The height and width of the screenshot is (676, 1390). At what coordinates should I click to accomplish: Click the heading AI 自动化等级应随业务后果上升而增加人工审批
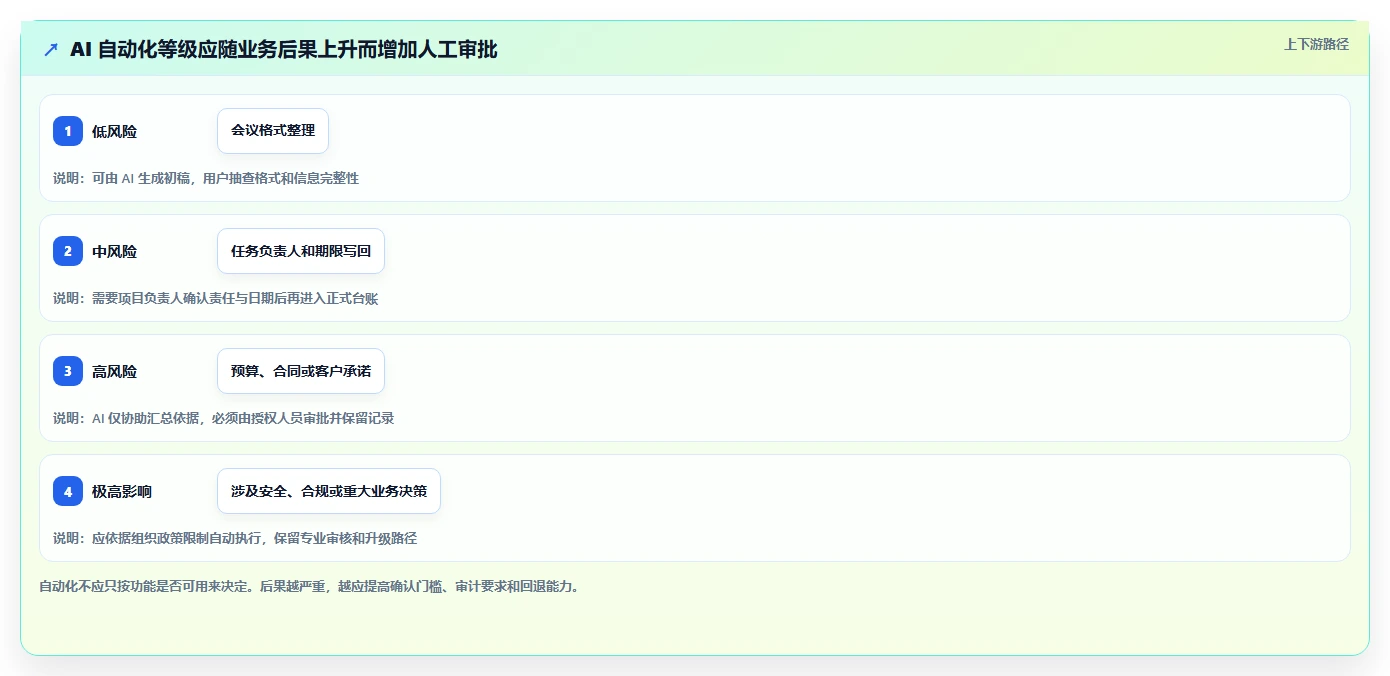click(x=284, y=49)
